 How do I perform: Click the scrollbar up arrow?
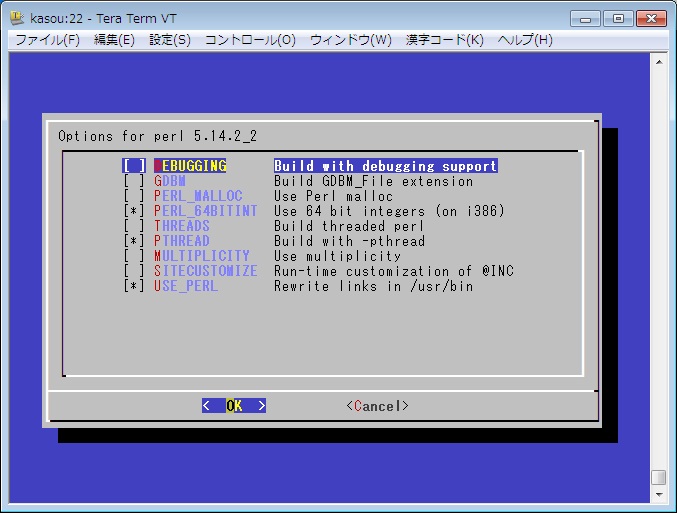[659, 62]
